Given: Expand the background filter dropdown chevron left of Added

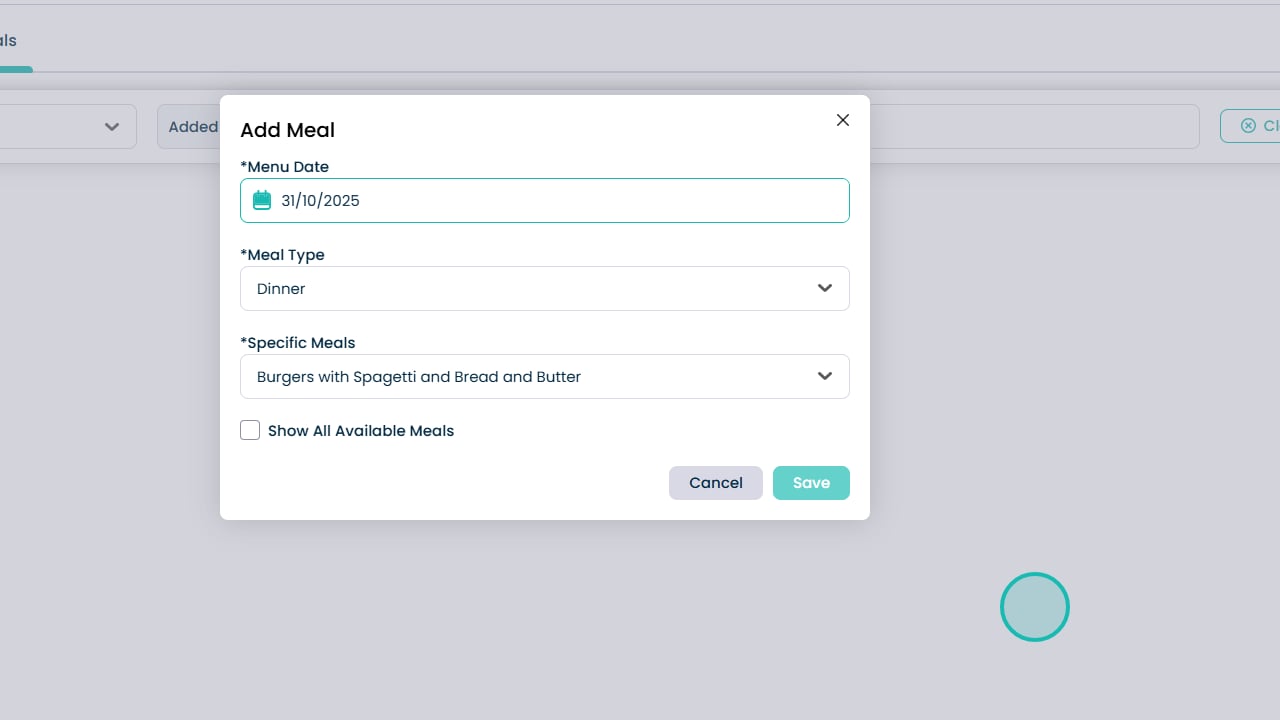Looking at the screenshot, I should point(112,127).
